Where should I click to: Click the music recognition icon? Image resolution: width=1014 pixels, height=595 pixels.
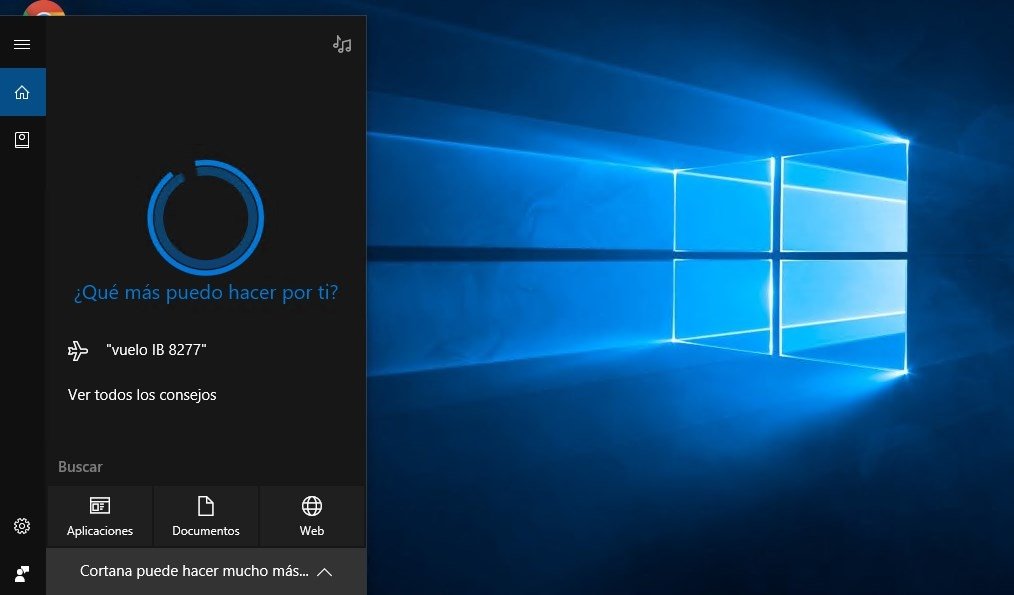342,44
